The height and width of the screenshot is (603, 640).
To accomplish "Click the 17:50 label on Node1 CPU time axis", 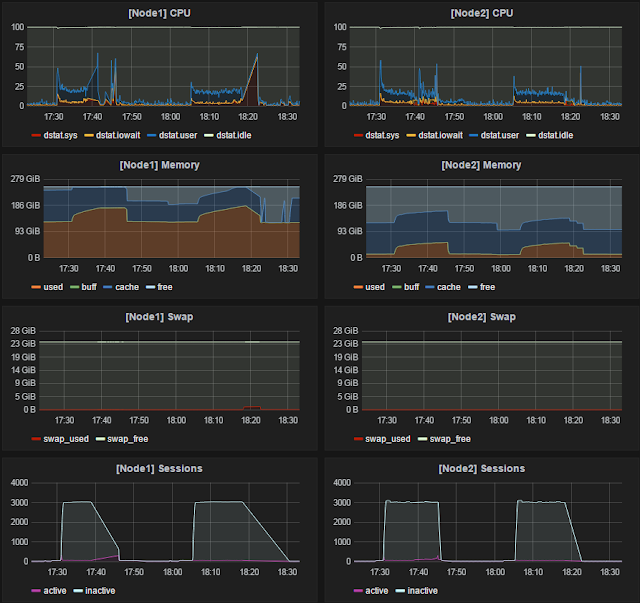I will tap(131, 117).
